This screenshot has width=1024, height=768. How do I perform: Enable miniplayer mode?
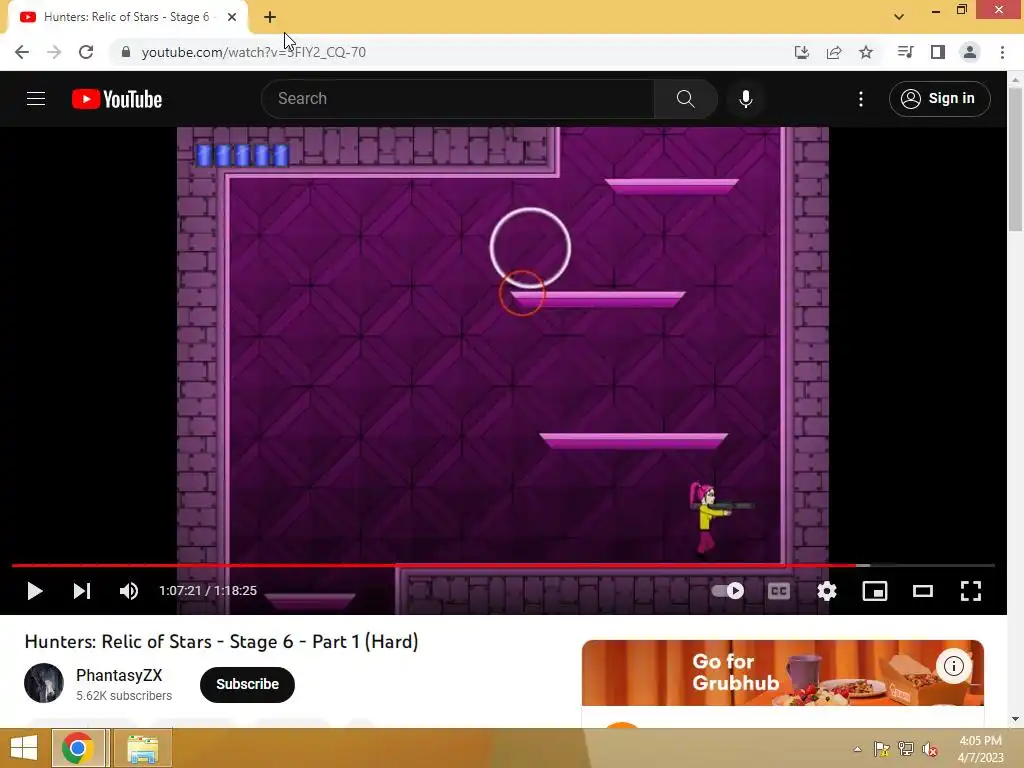874,591
